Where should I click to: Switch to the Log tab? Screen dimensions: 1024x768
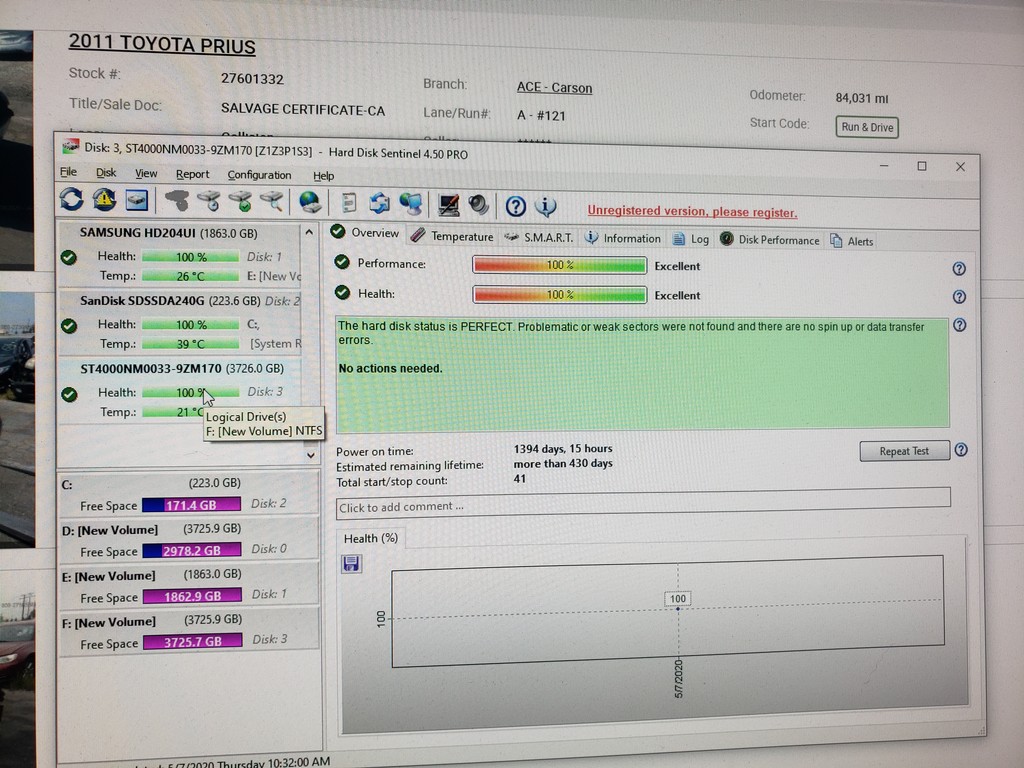click(x=691, y=239)
